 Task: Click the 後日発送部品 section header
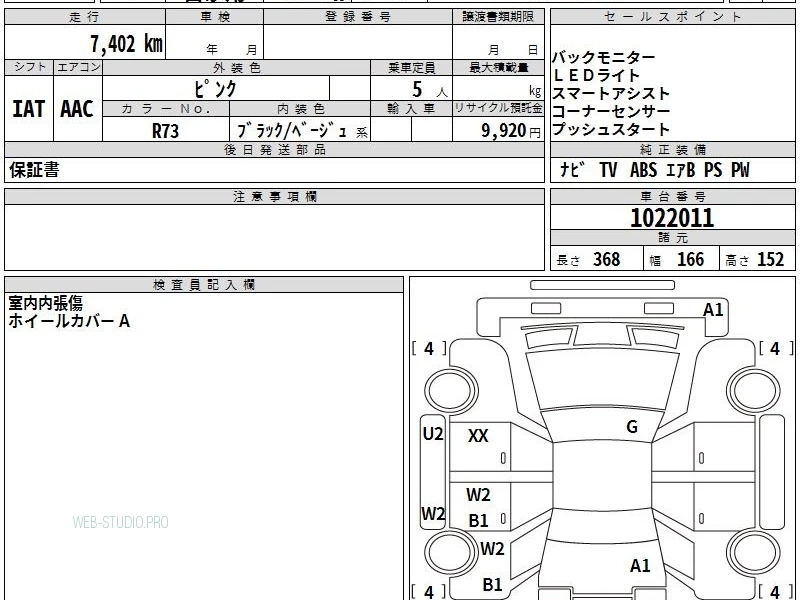[274, 149]
